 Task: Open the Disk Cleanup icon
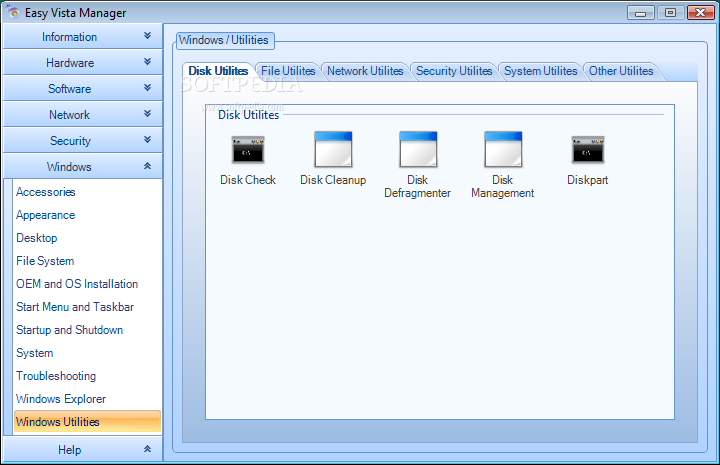pos(333,149)
